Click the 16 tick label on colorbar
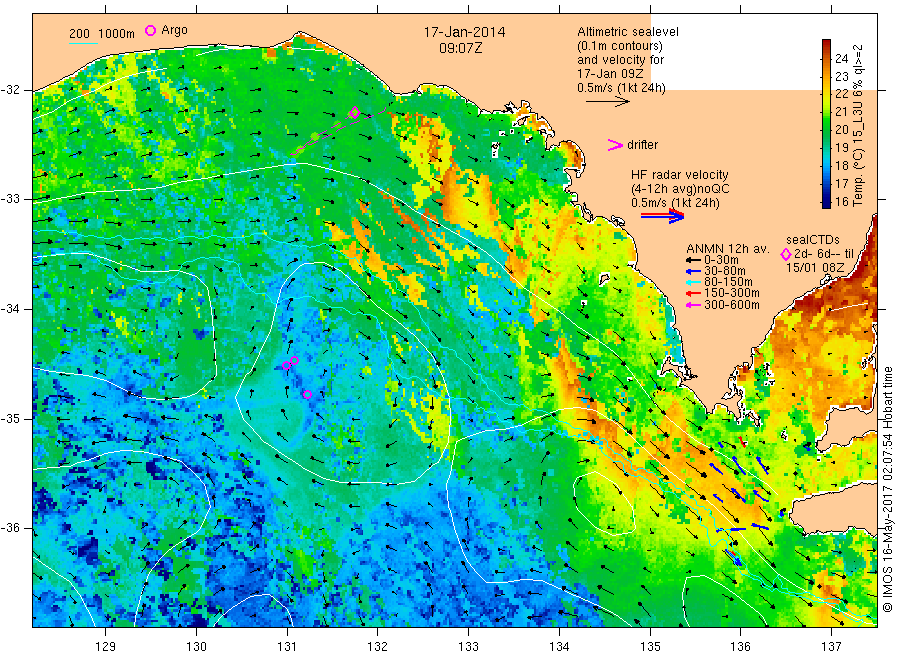This screenshot has height=660, width=900. [x=841, y=201]
